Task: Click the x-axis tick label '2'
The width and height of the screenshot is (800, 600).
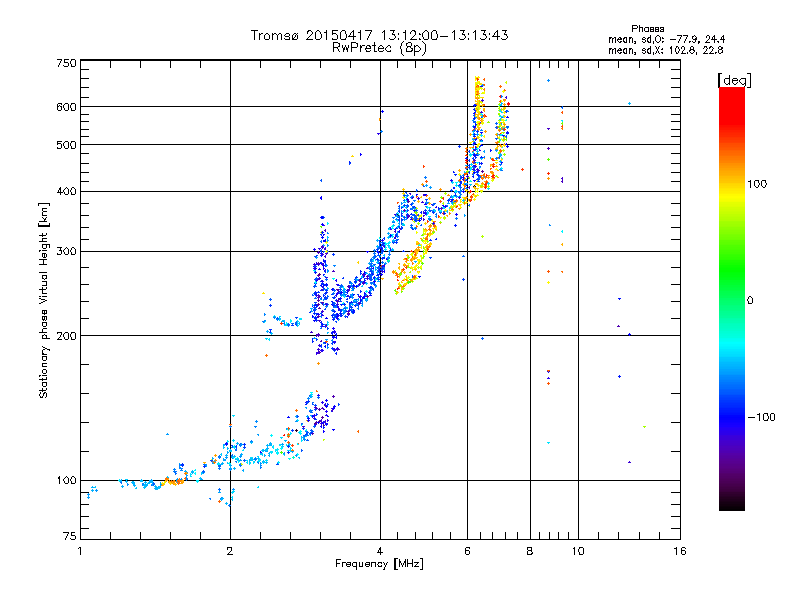Action: tap(230, 551)
